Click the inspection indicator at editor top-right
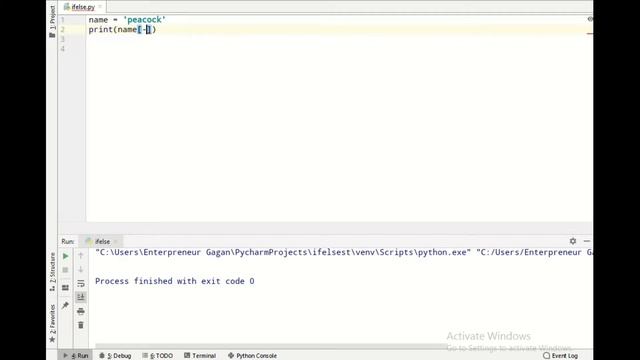Viewport: 640px width, 360px height. coord(590,19)
